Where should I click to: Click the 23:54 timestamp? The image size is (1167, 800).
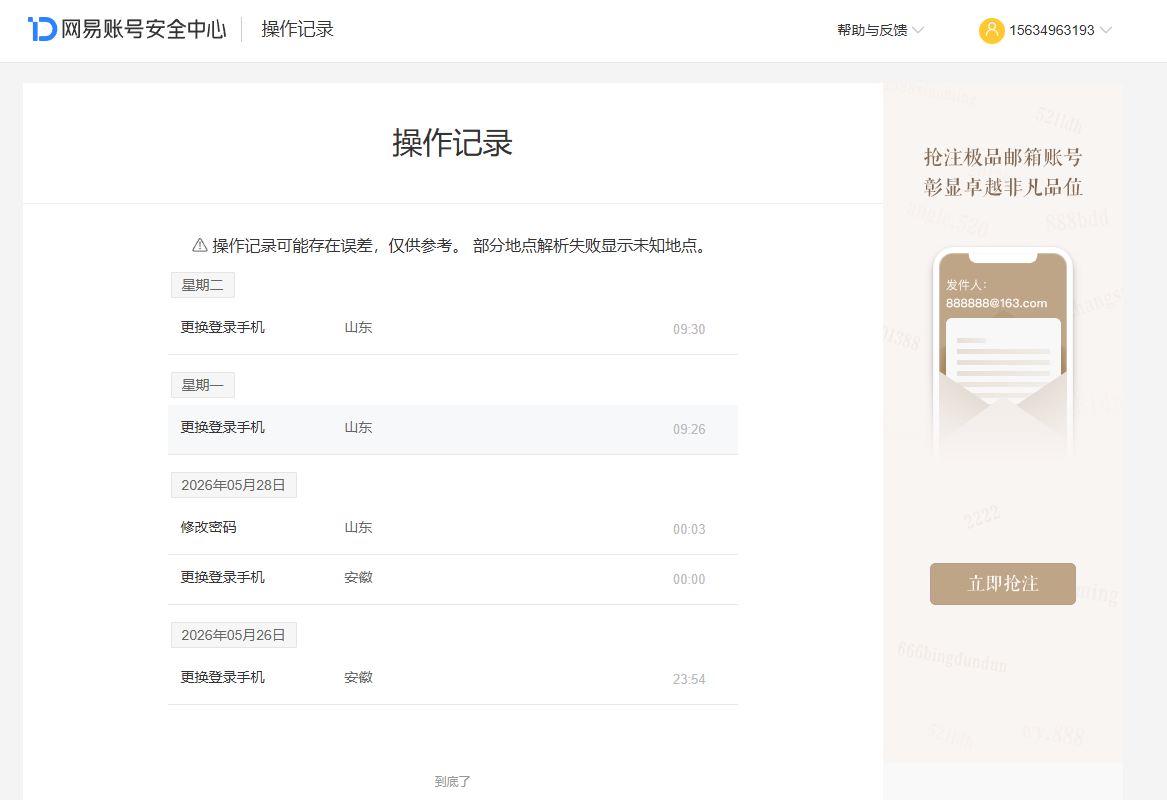(x=688, y=679)
